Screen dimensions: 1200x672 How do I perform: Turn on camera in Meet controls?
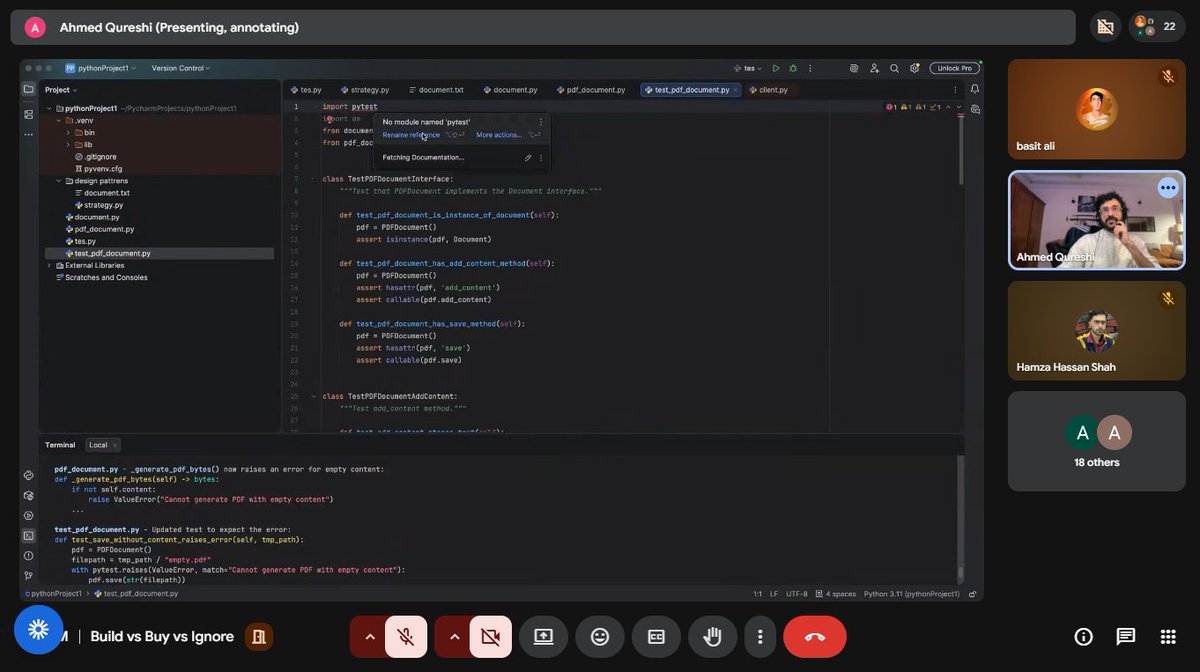(x=490, y=637)
